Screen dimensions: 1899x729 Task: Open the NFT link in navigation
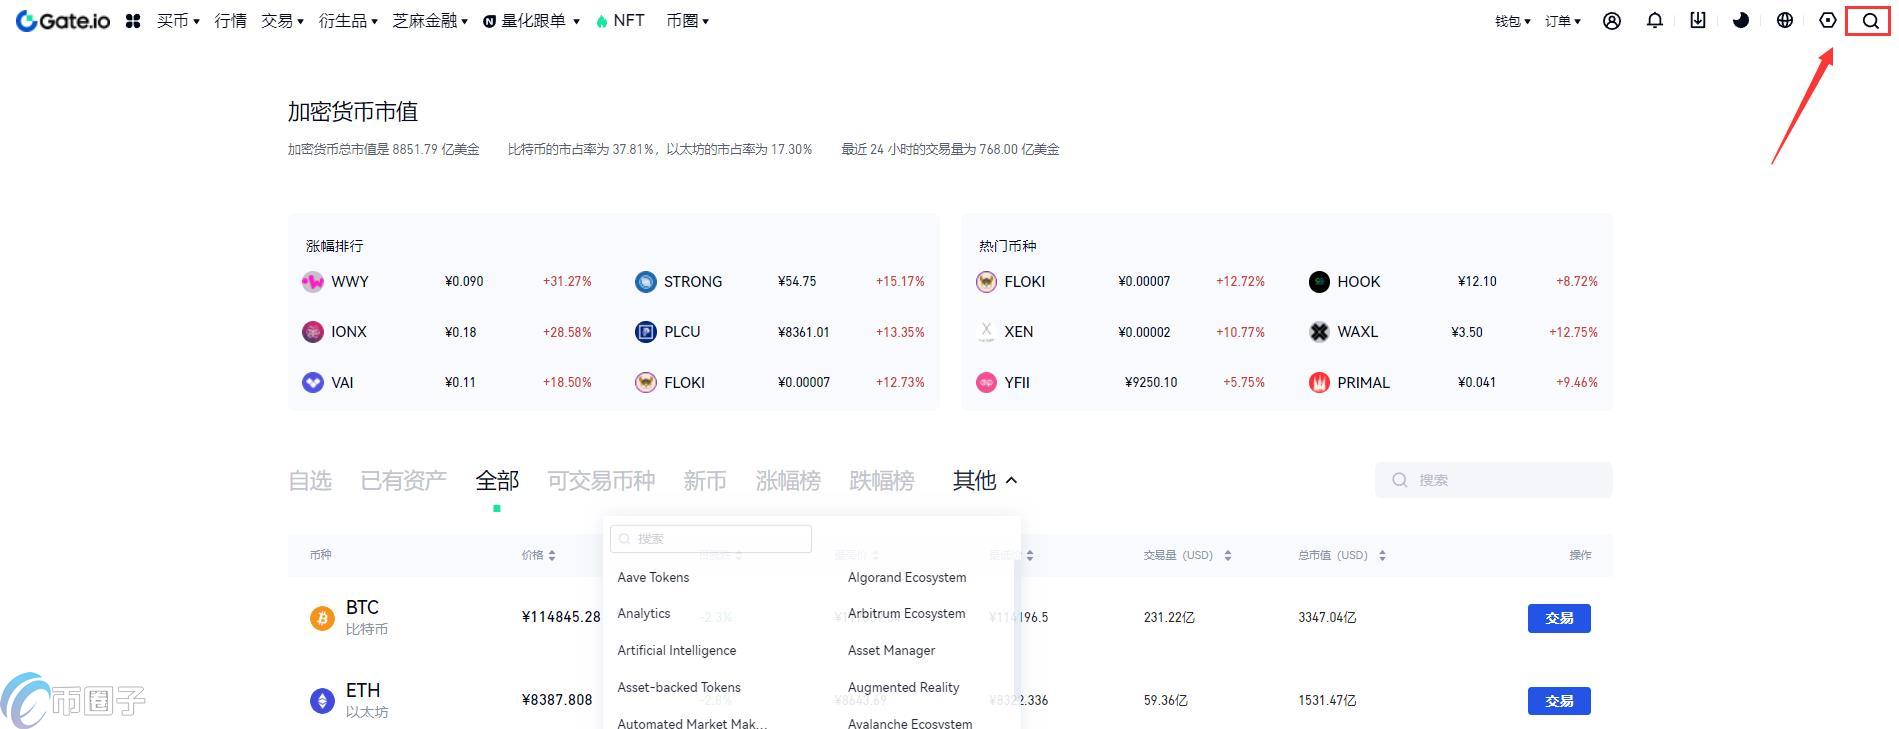620,21
